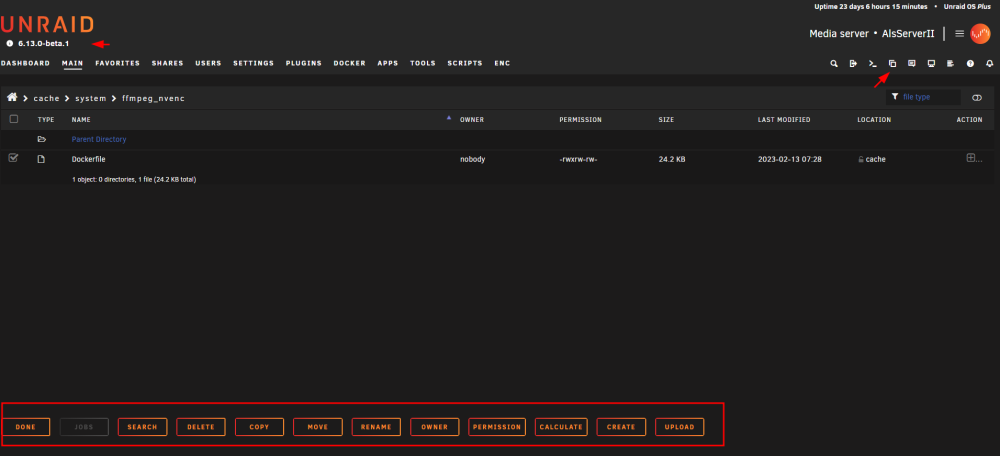Open the Plugins menu item
Viewport: 1000px width, 456px height.
(x=304, y=63)
